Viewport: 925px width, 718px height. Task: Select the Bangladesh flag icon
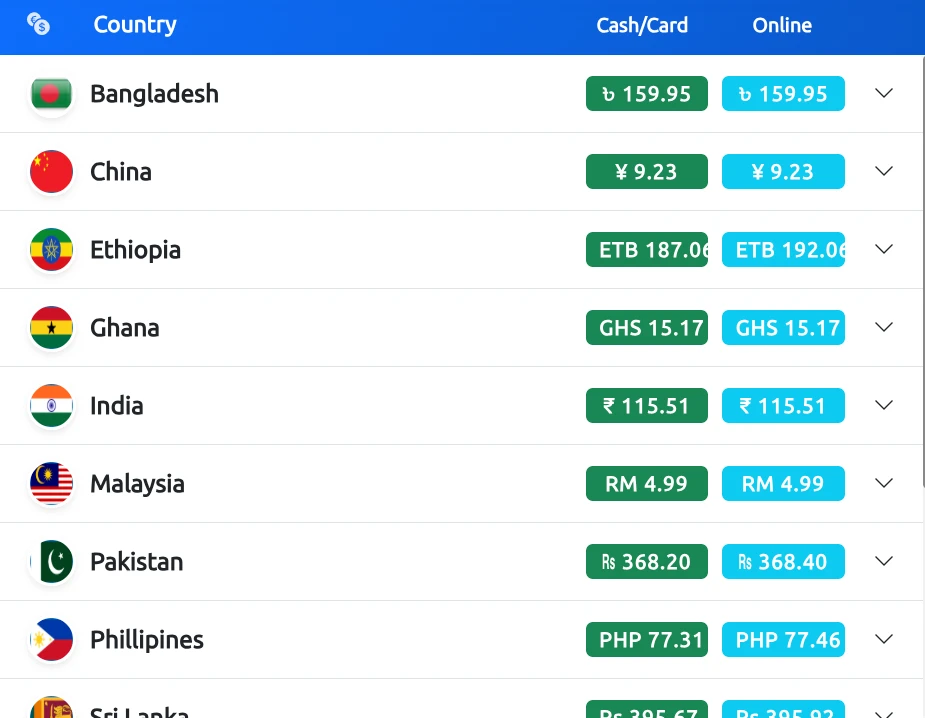51,93
